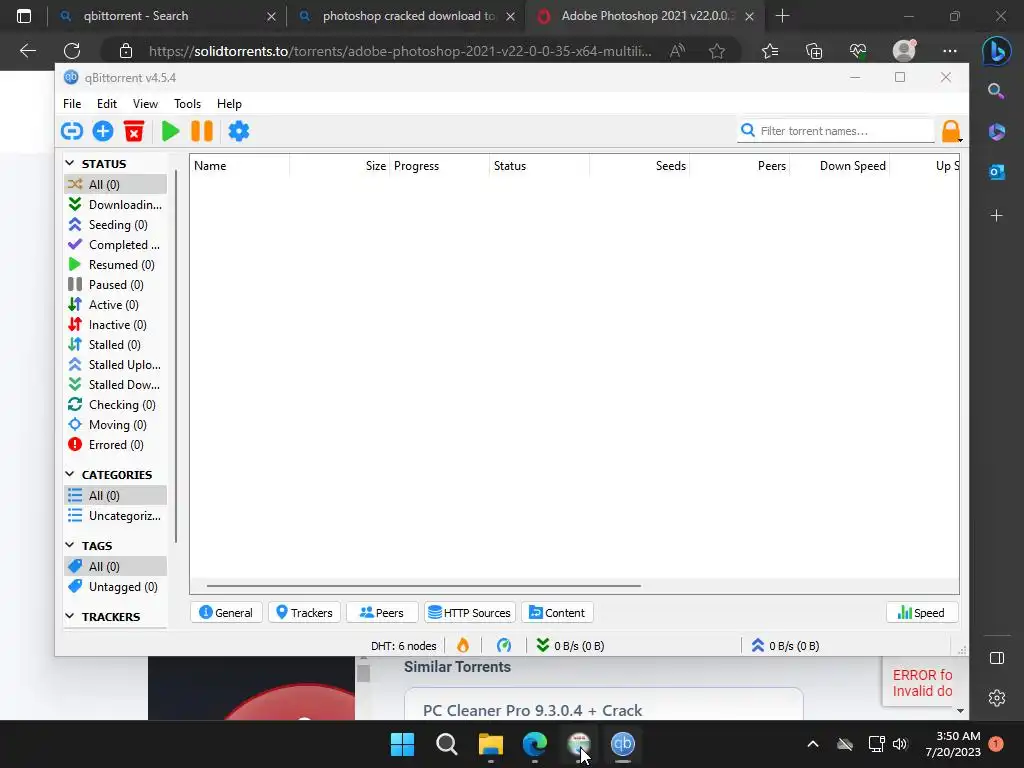Sort torrents by Down Speed column
Screen dimensions: 1024x768
pos(840,166)
